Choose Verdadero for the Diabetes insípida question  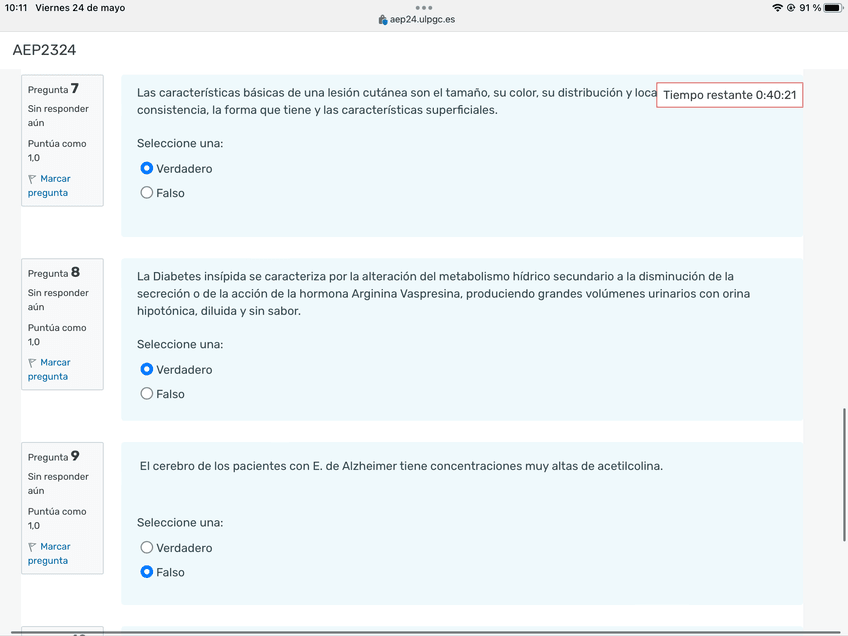click(147, 370)
